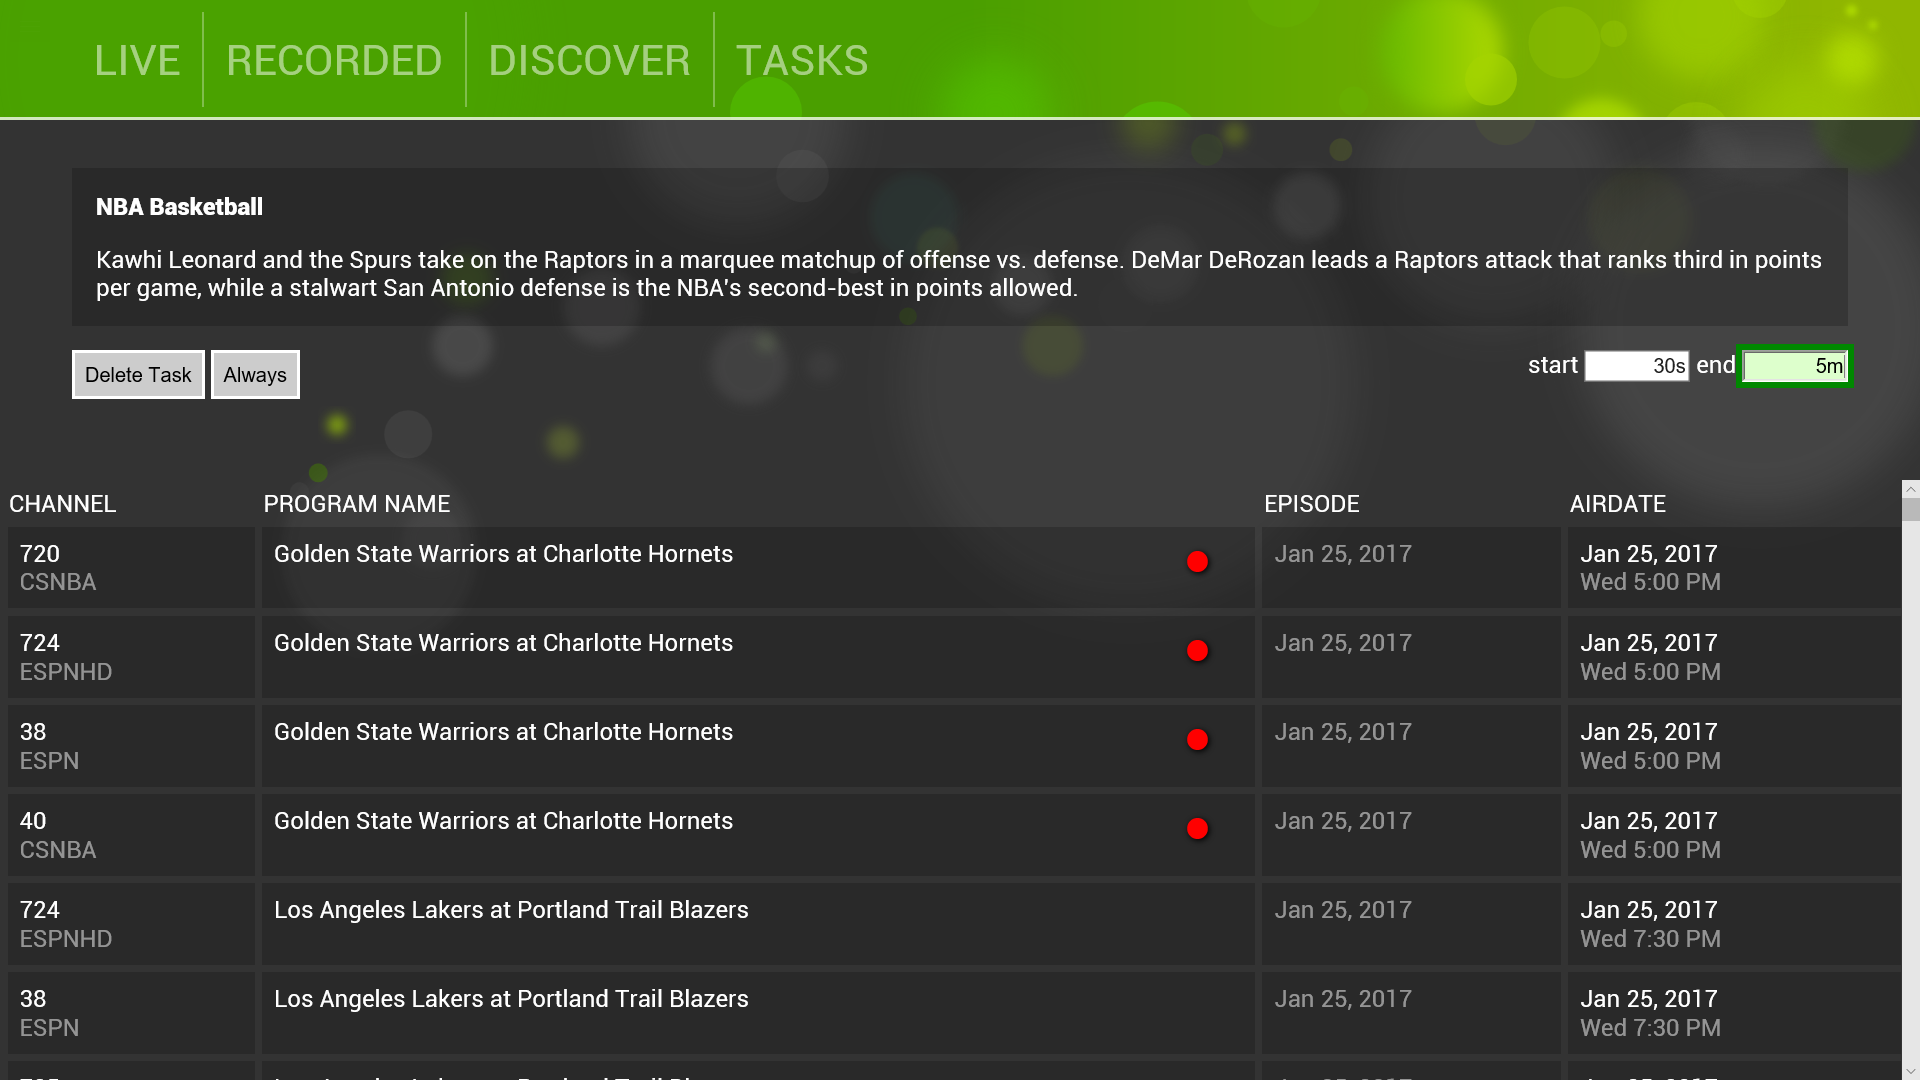The image size is (1920, 1080).
Task: Click the scrollbar down arrow
Action: (x=1910, y=1070)
